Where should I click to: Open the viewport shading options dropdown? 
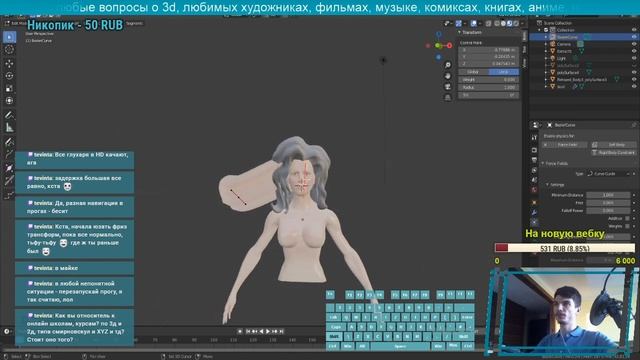[x=523, y=24]
